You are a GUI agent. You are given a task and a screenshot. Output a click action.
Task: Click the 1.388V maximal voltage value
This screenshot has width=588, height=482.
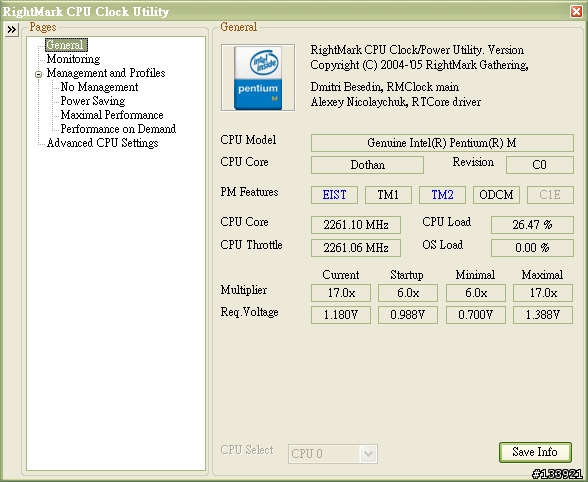pos(543,315)
